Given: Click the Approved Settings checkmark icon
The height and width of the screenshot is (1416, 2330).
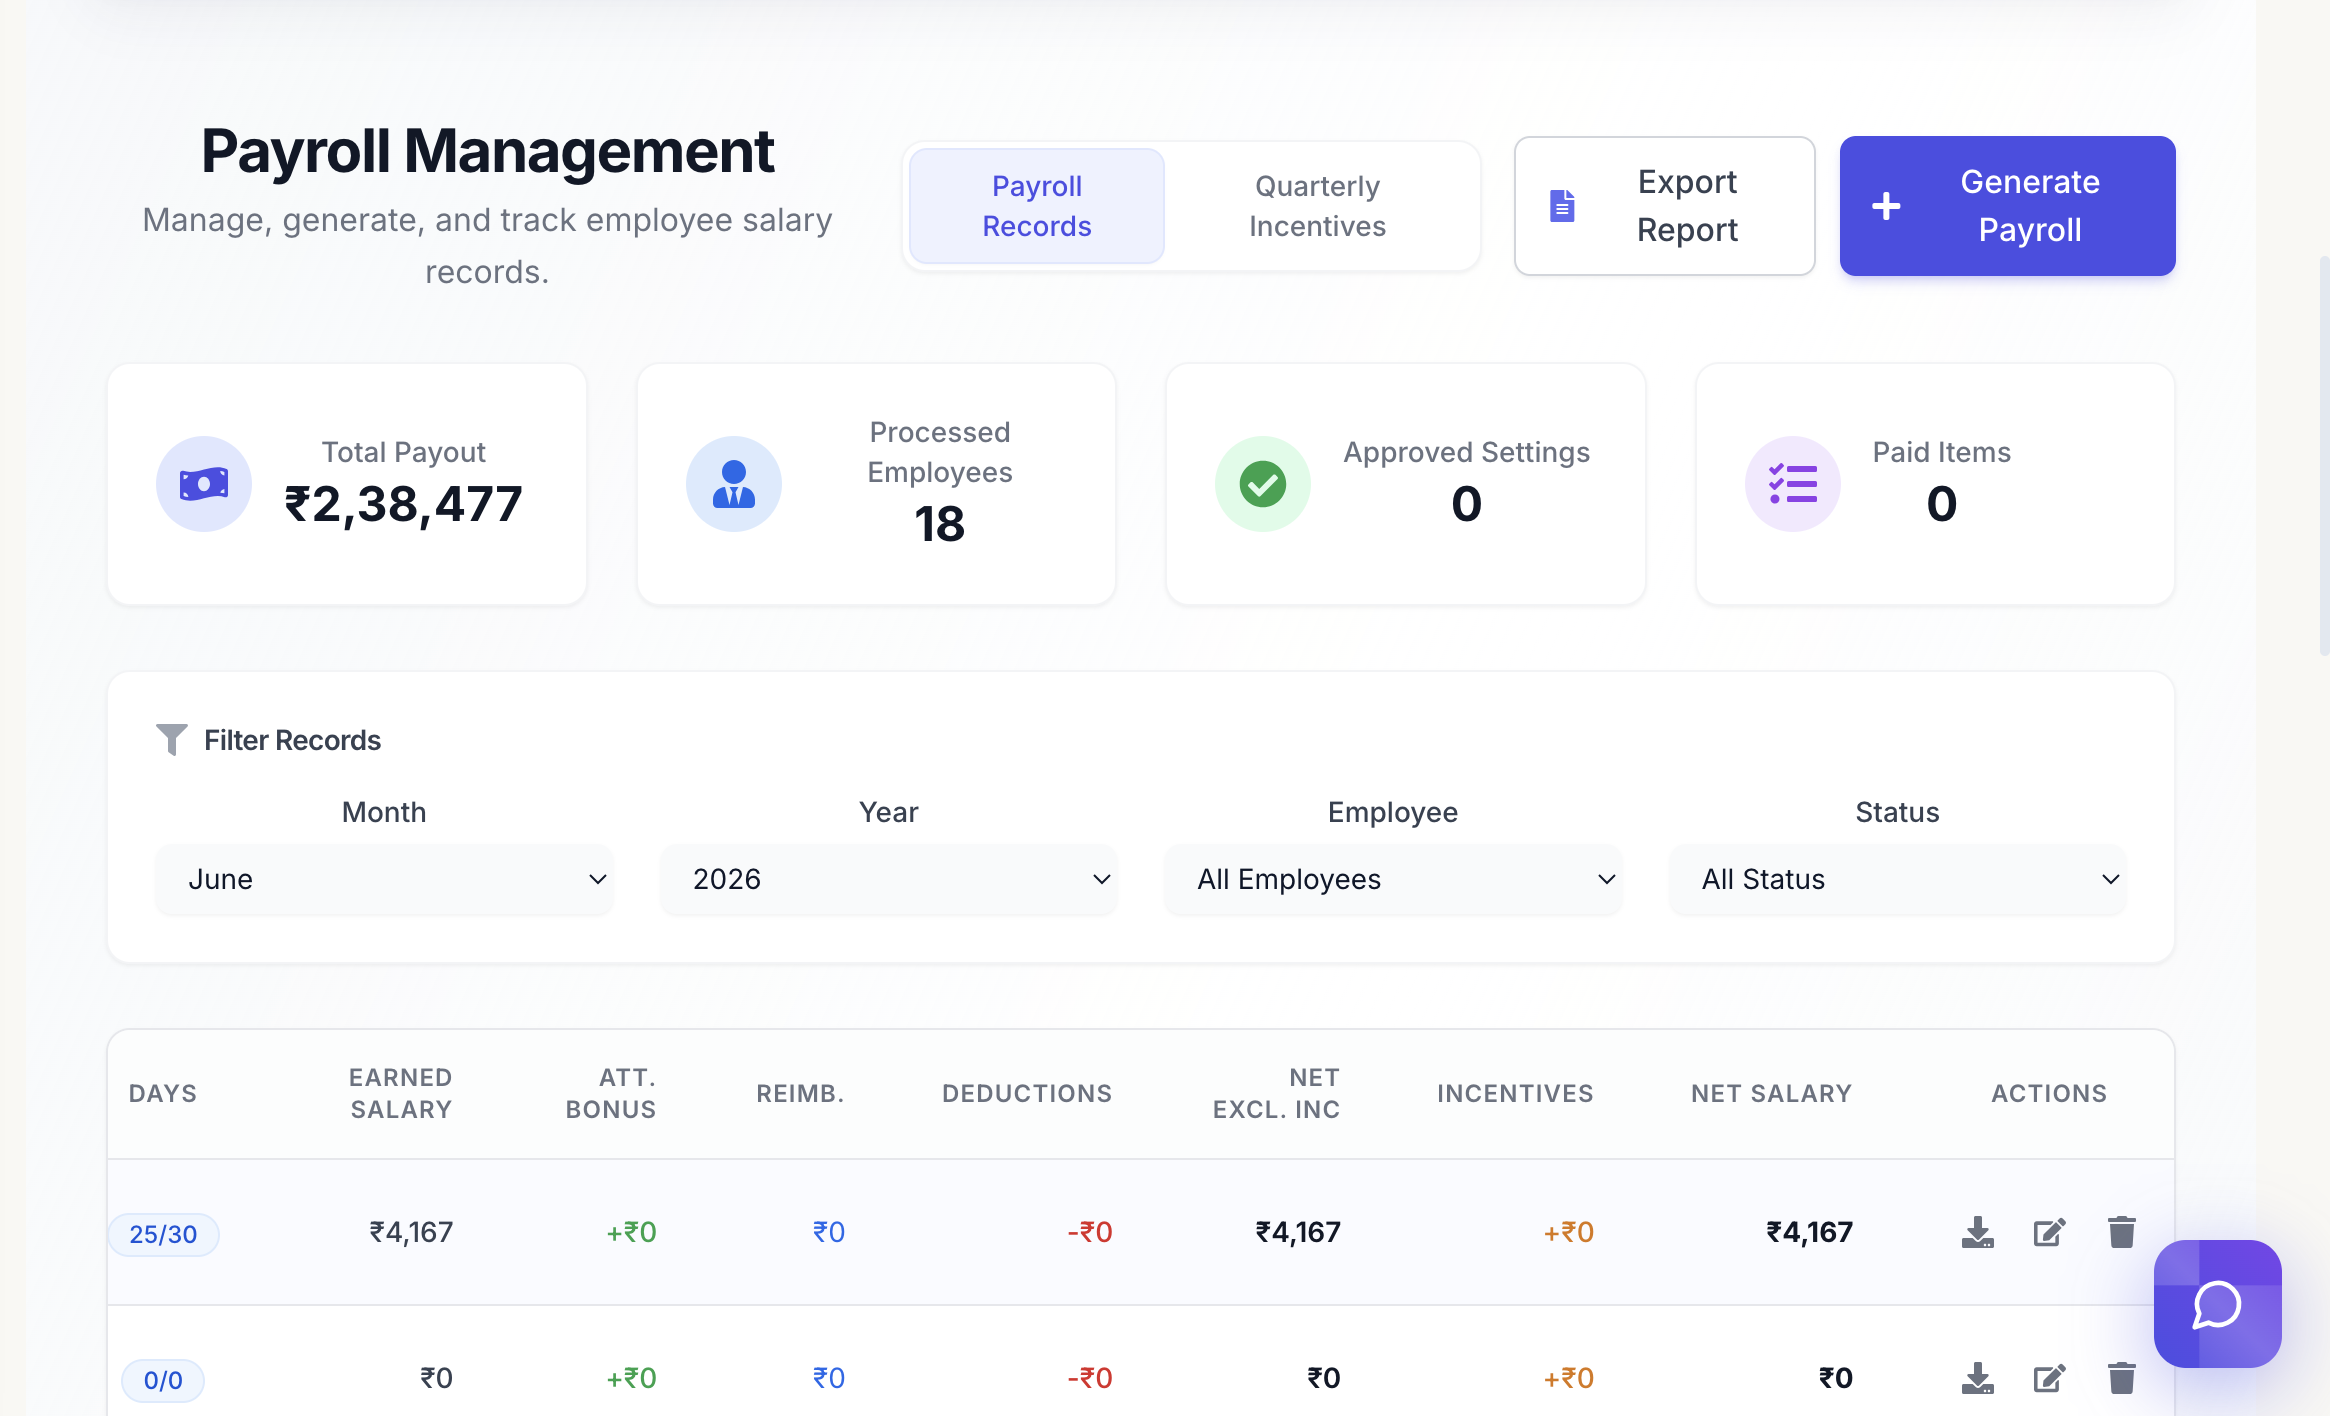Looking at the screenshot, I should coord(1263,484).
